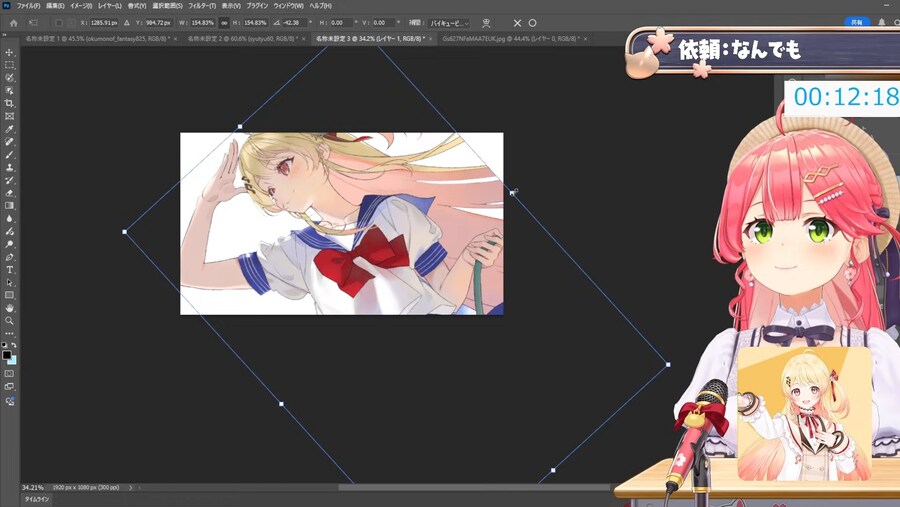Select the Crop tool
Screen dimensions: 900x507
(9, 103)
